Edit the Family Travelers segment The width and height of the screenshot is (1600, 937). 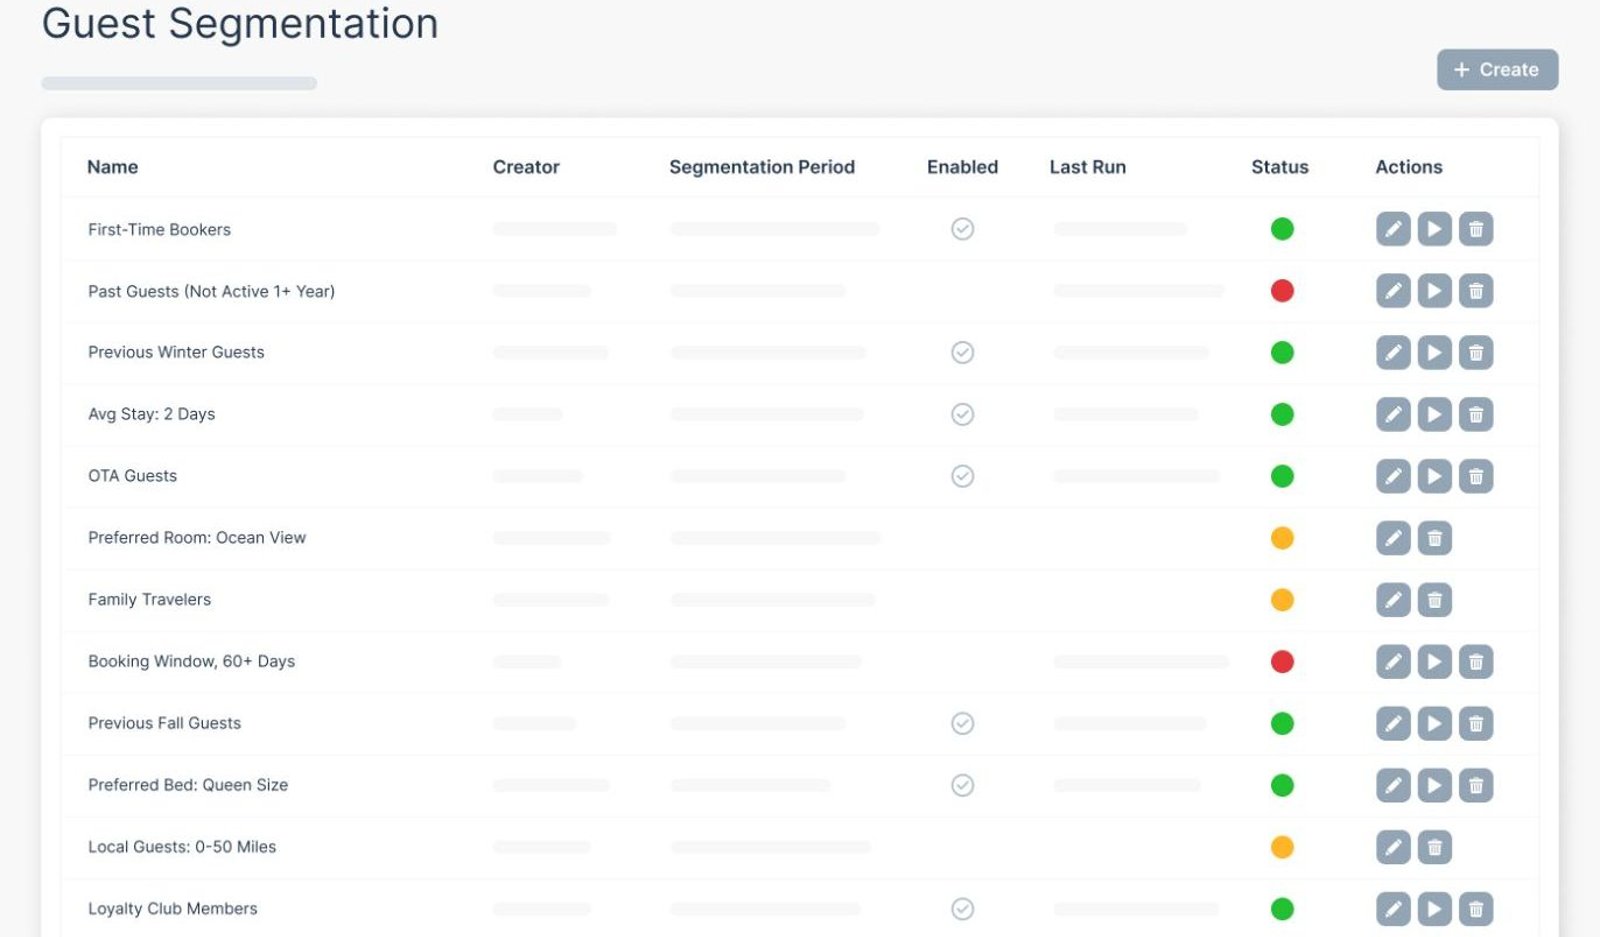1393,600
